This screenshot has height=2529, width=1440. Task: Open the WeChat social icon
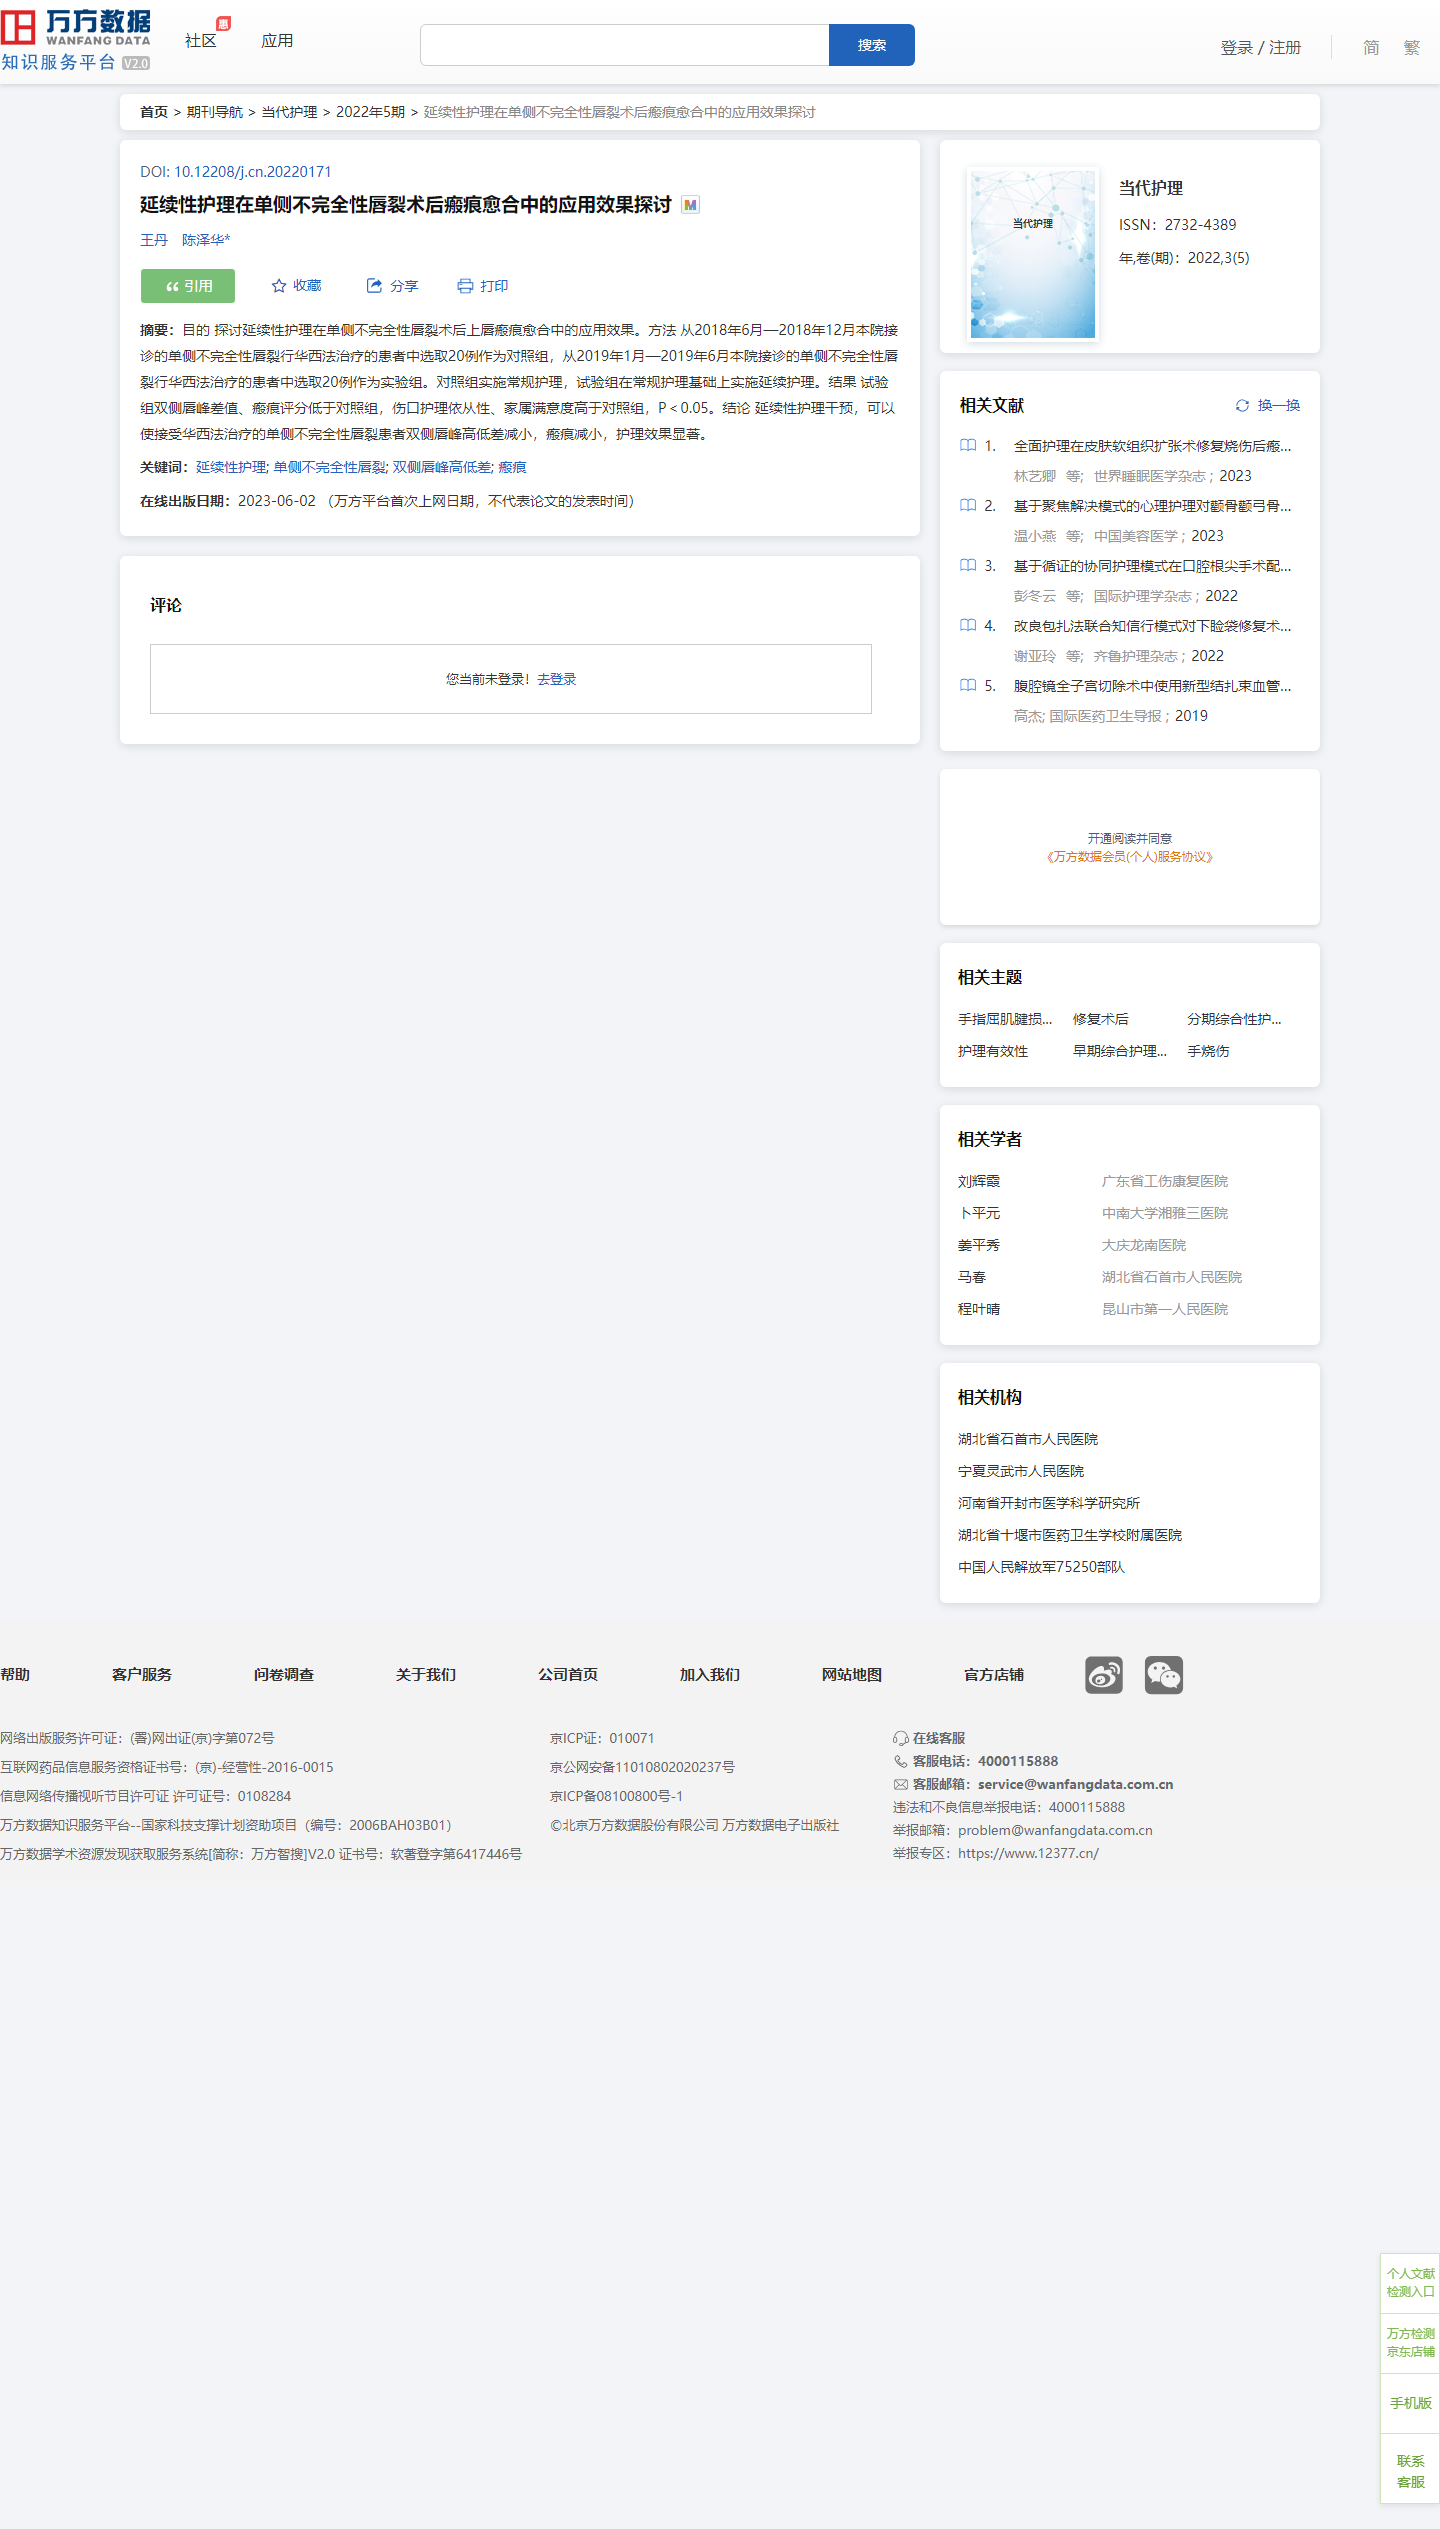pyautogui.click(x=1163, y=1674)
